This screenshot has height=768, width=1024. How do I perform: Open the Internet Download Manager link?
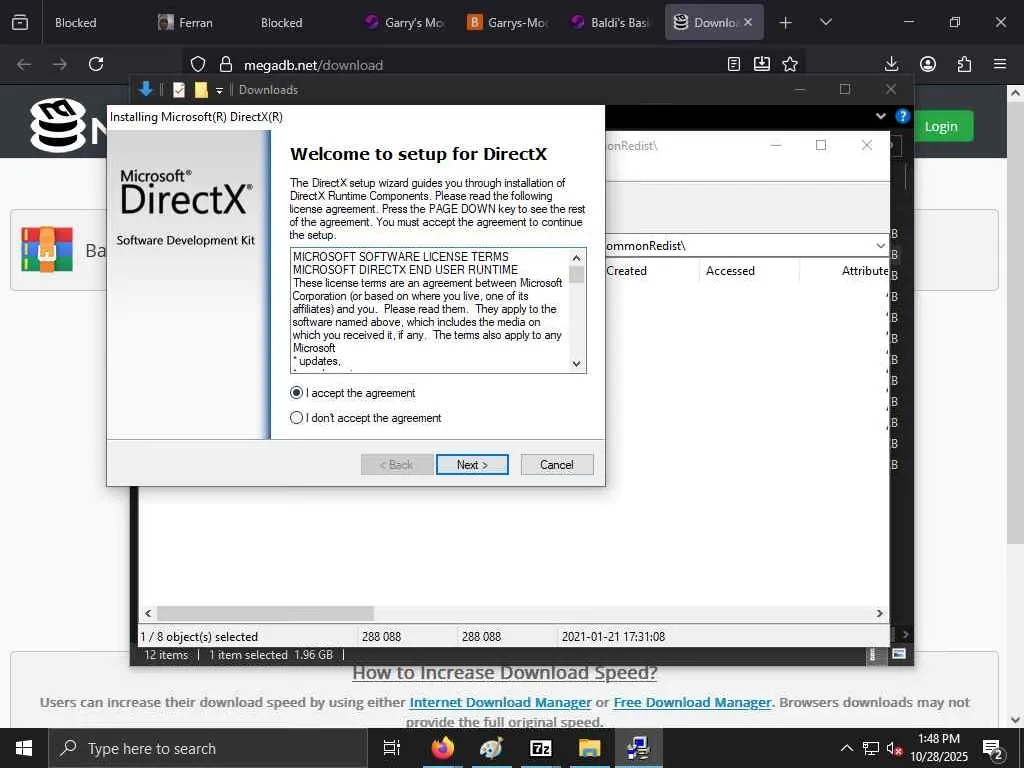(x=500, y=703)
